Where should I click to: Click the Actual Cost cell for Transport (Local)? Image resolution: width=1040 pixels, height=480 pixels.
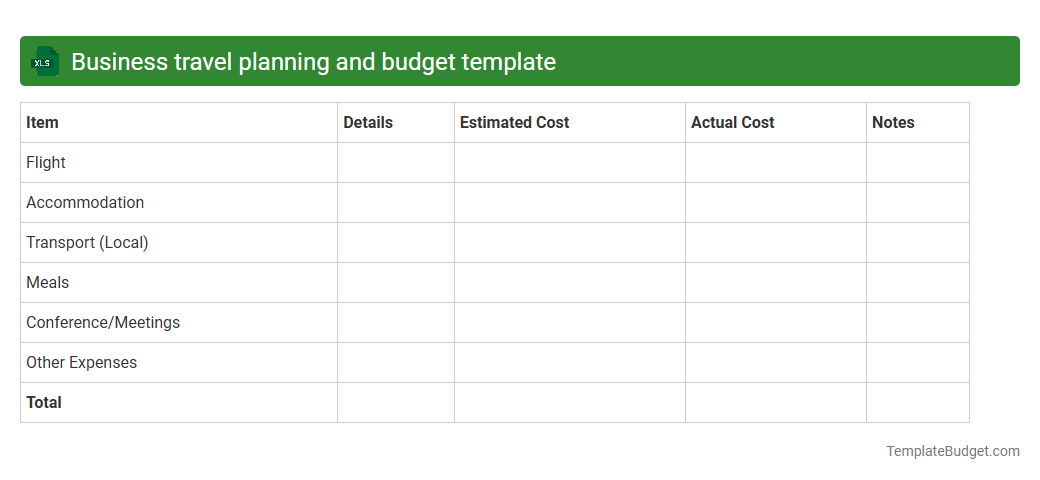point(776,243)
